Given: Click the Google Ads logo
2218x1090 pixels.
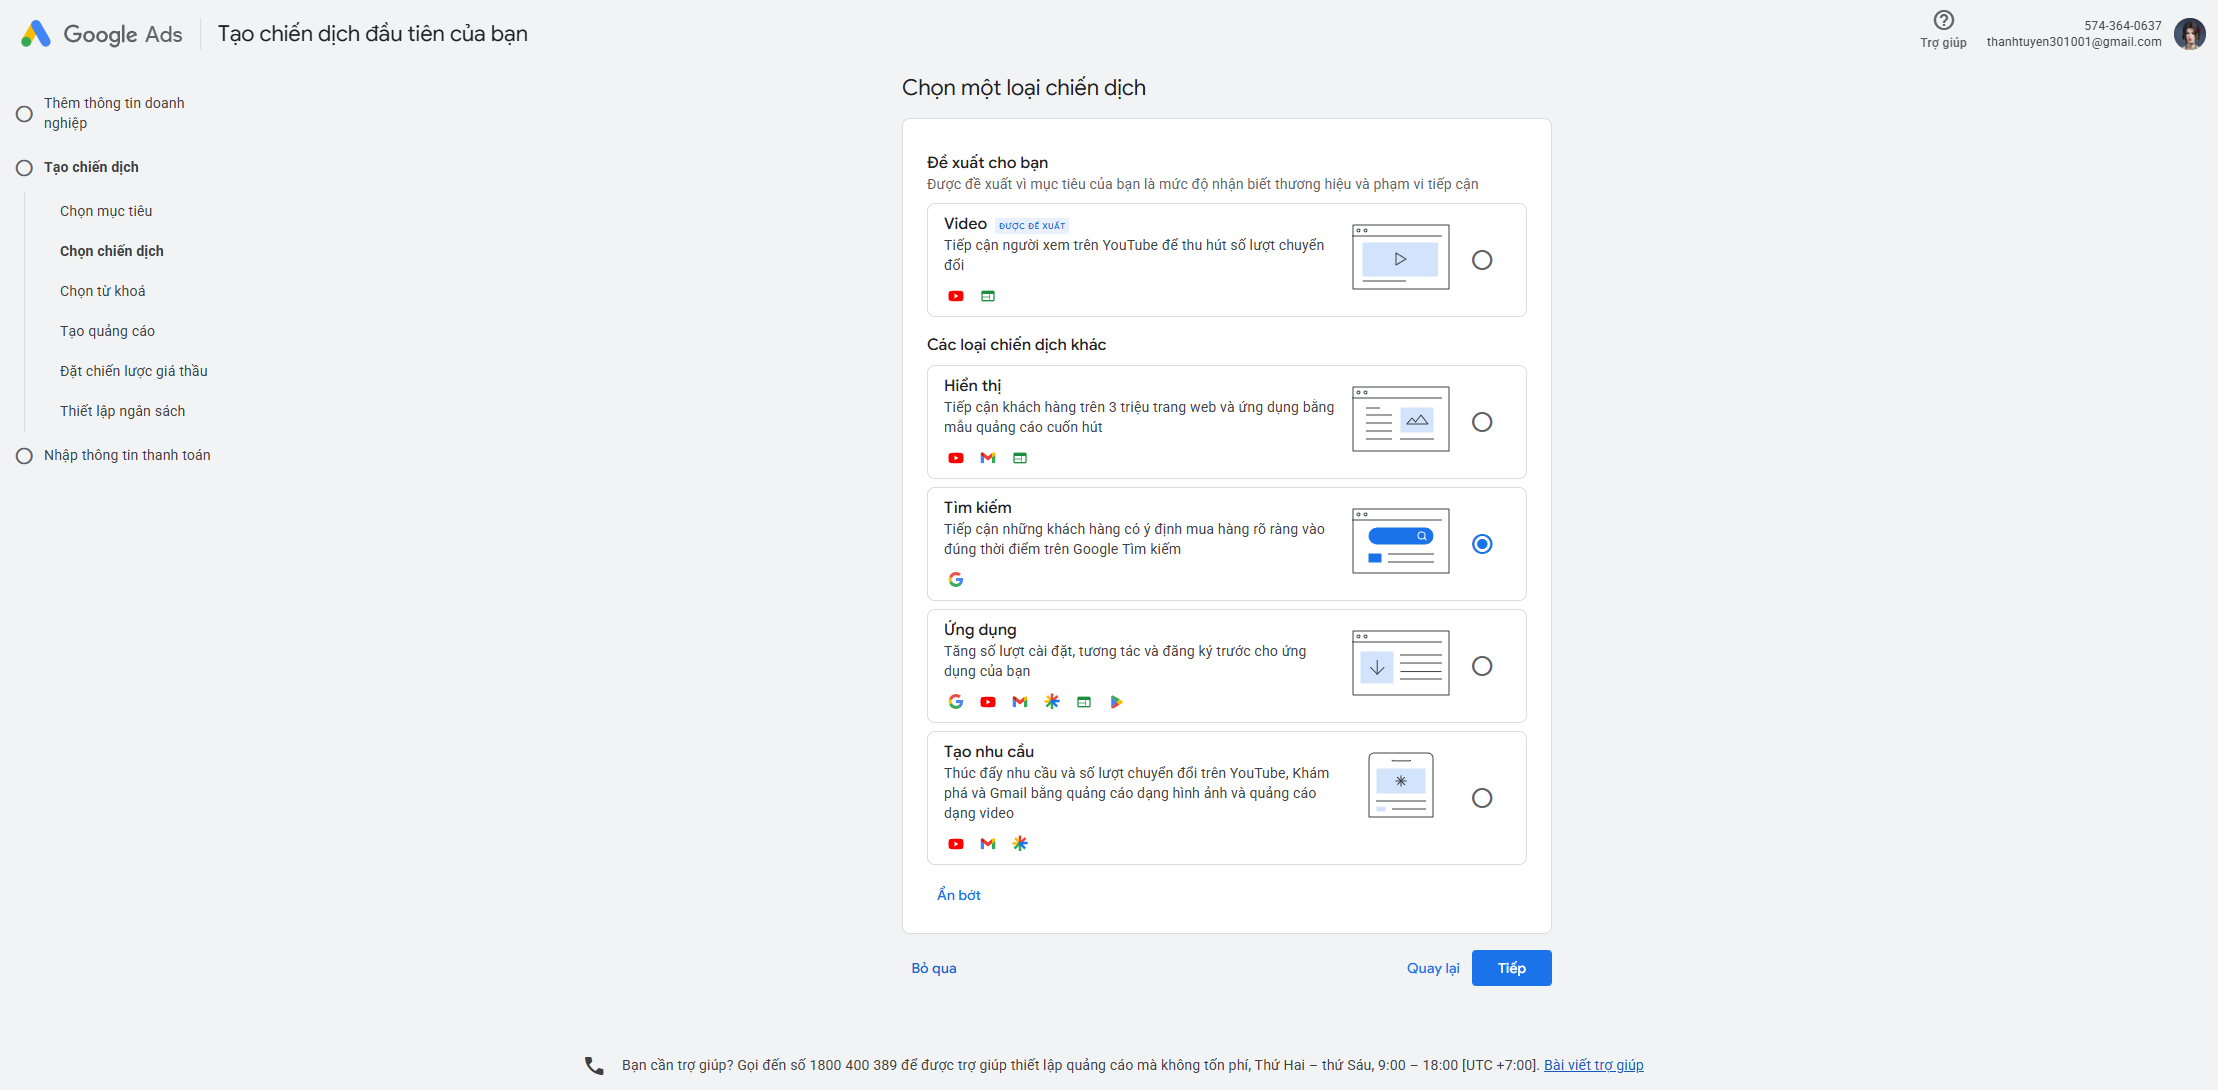Looking at the screenshot, I should (101, 34).
